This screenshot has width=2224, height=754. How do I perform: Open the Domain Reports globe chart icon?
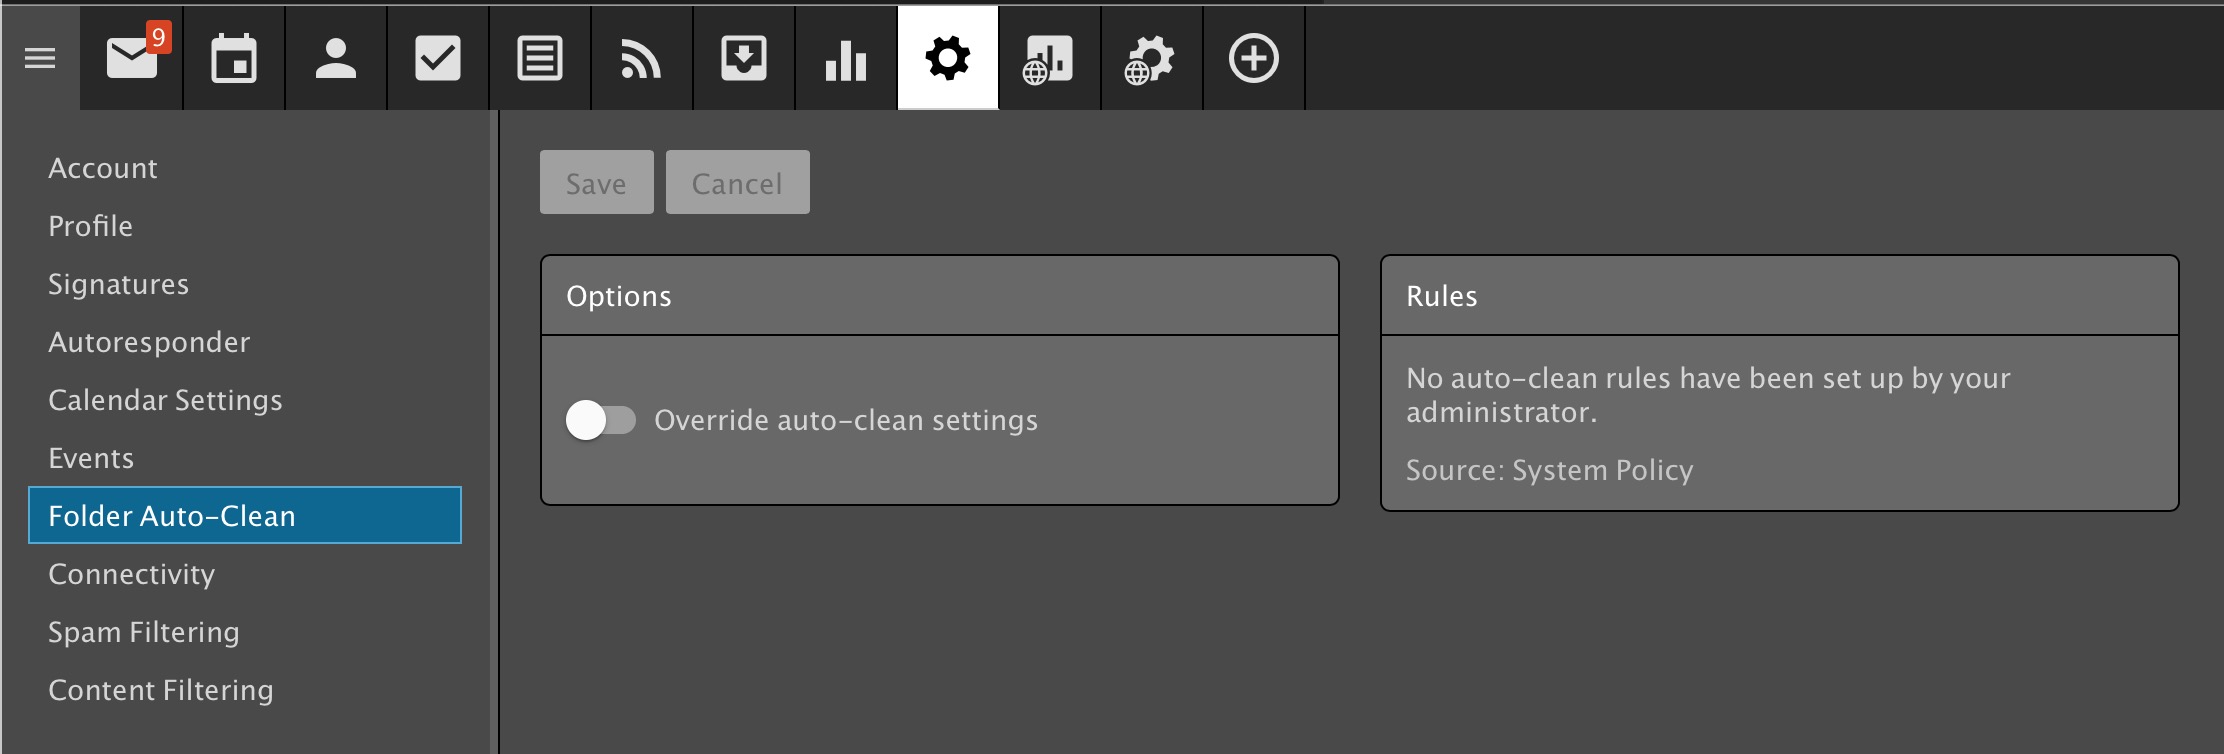(1049, 58)
